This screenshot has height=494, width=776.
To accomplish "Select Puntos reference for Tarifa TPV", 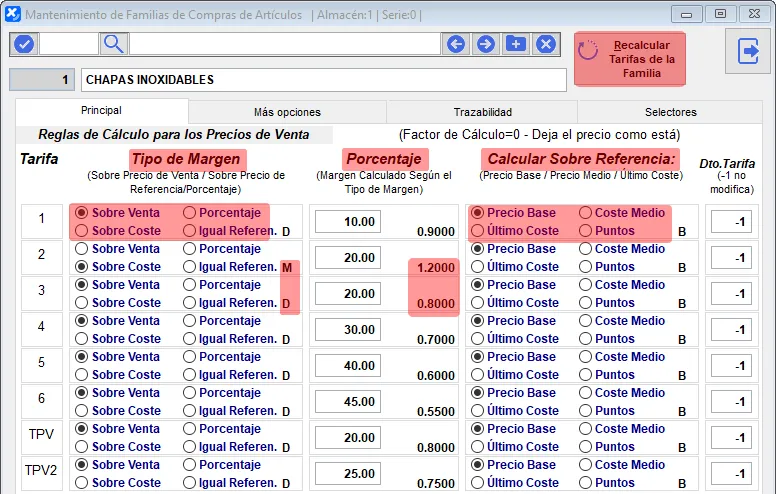I will 585,447.
